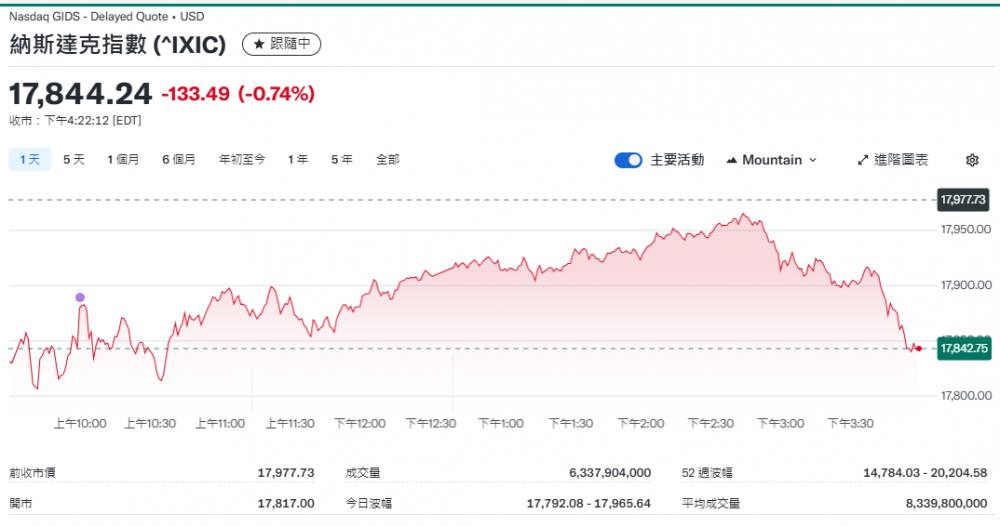Click the star 跟隨中 follow button
Viewport: 1000px width, 527px height.
click(282, 44)
